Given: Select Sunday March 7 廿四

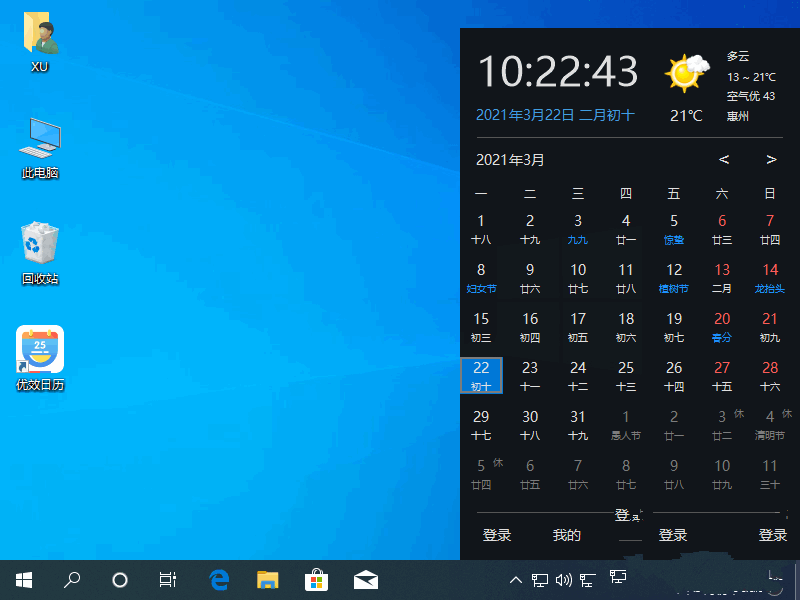Looking at the screenshot, I should (x=770, y=229).
